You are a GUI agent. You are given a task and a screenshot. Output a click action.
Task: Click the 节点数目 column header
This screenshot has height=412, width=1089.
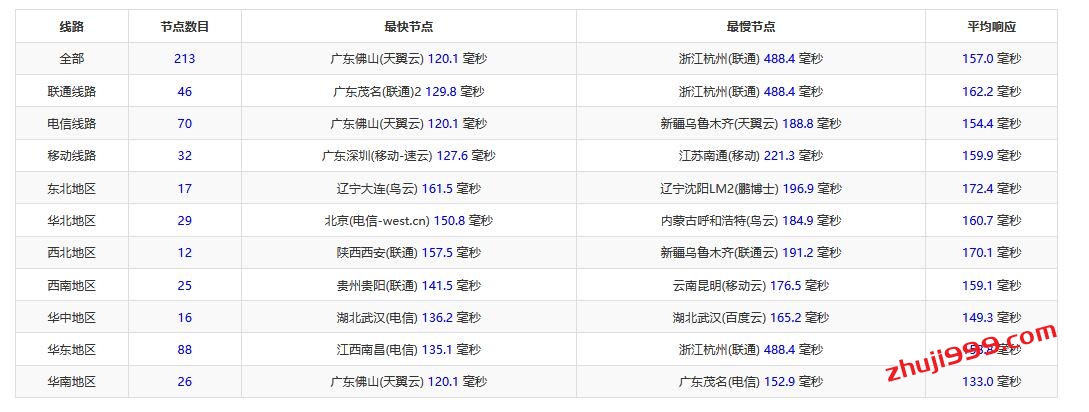(x=184, y=27)
